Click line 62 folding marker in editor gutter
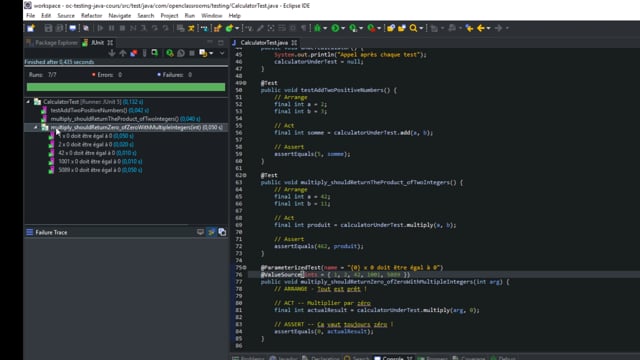The width and height of the screenshot is (640, 360). (x=244, y=175)
